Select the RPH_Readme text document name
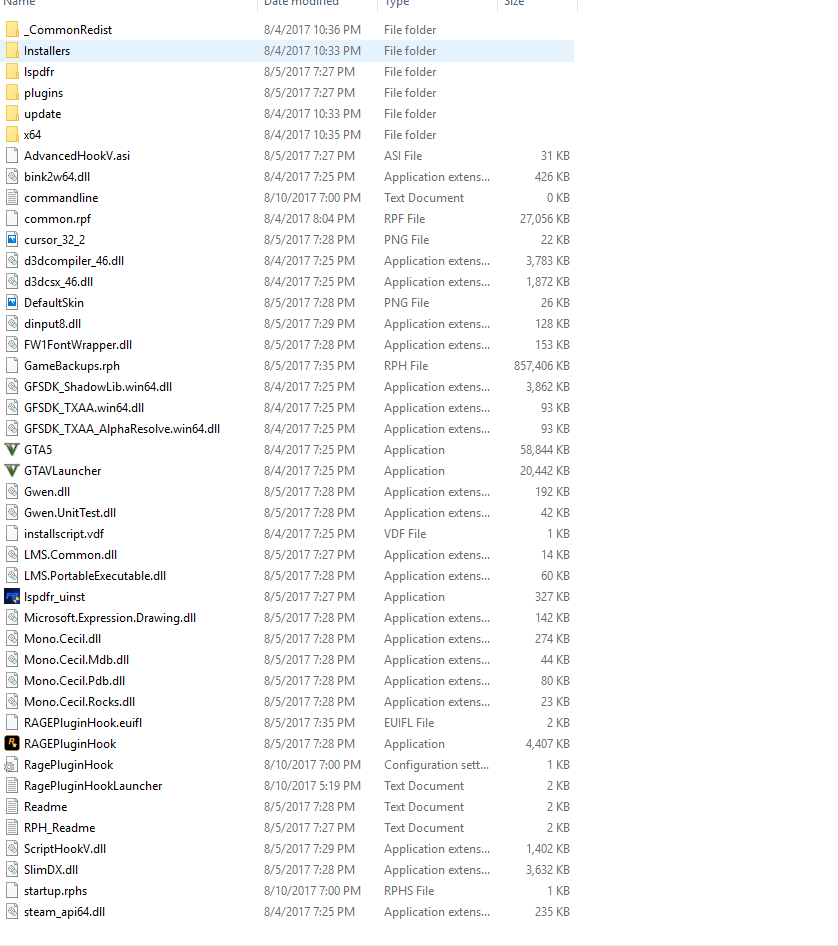This screenshot has width=838, height=946. (x=60, y=828)
